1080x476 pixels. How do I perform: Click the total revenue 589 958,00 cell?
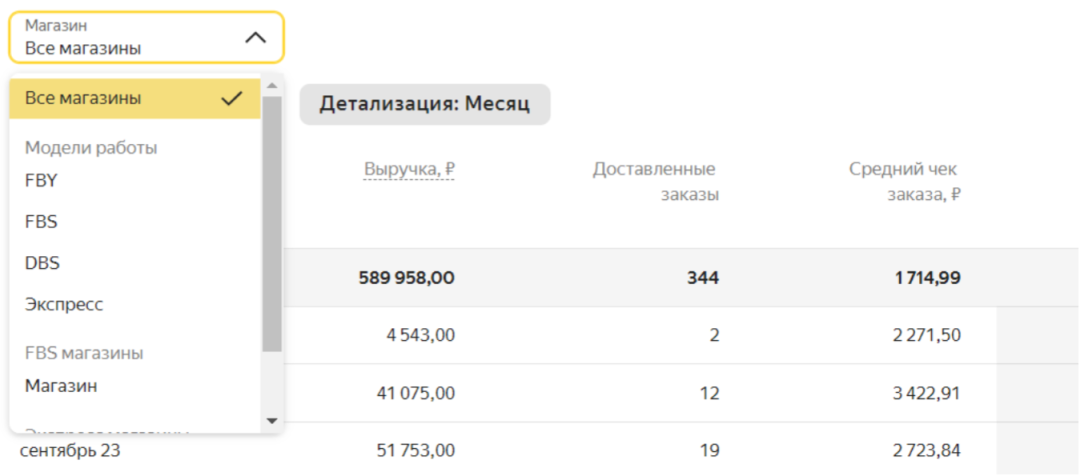(406, 278)
